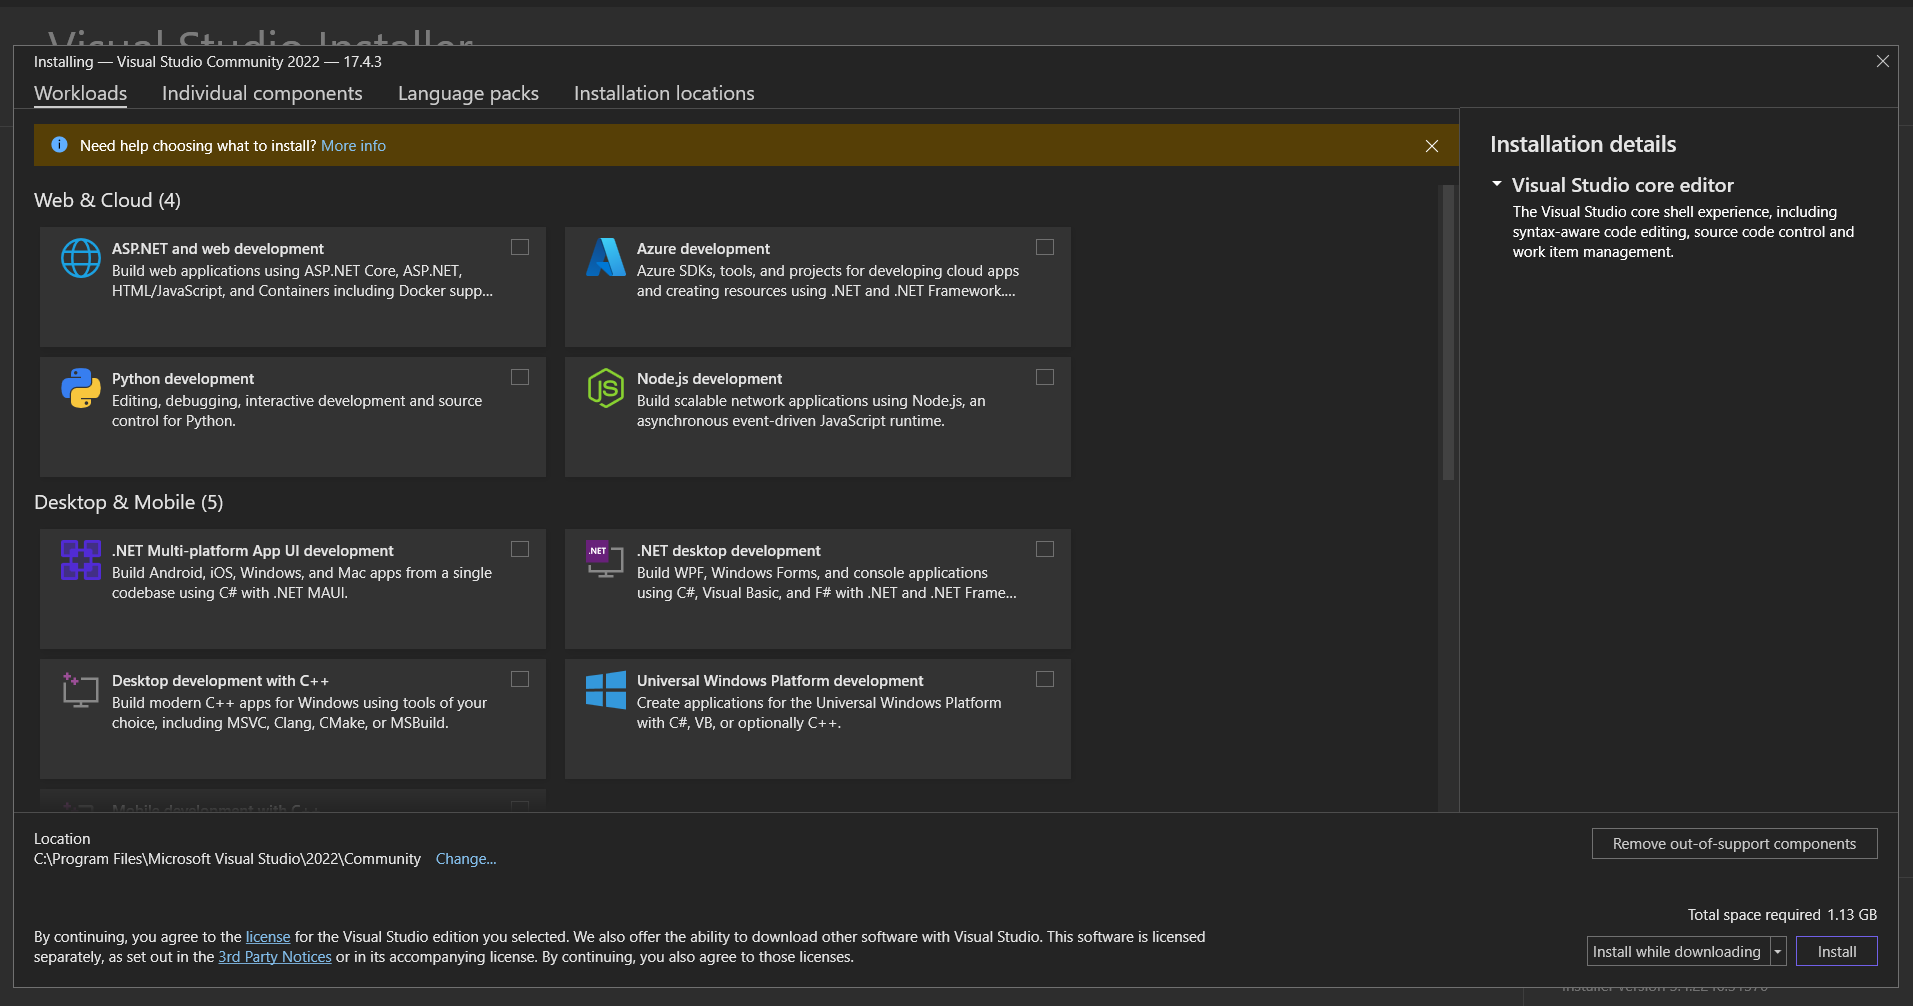Open the More info link
This screenshot has height=1006, width=1913.
click(x=353, y=146)
